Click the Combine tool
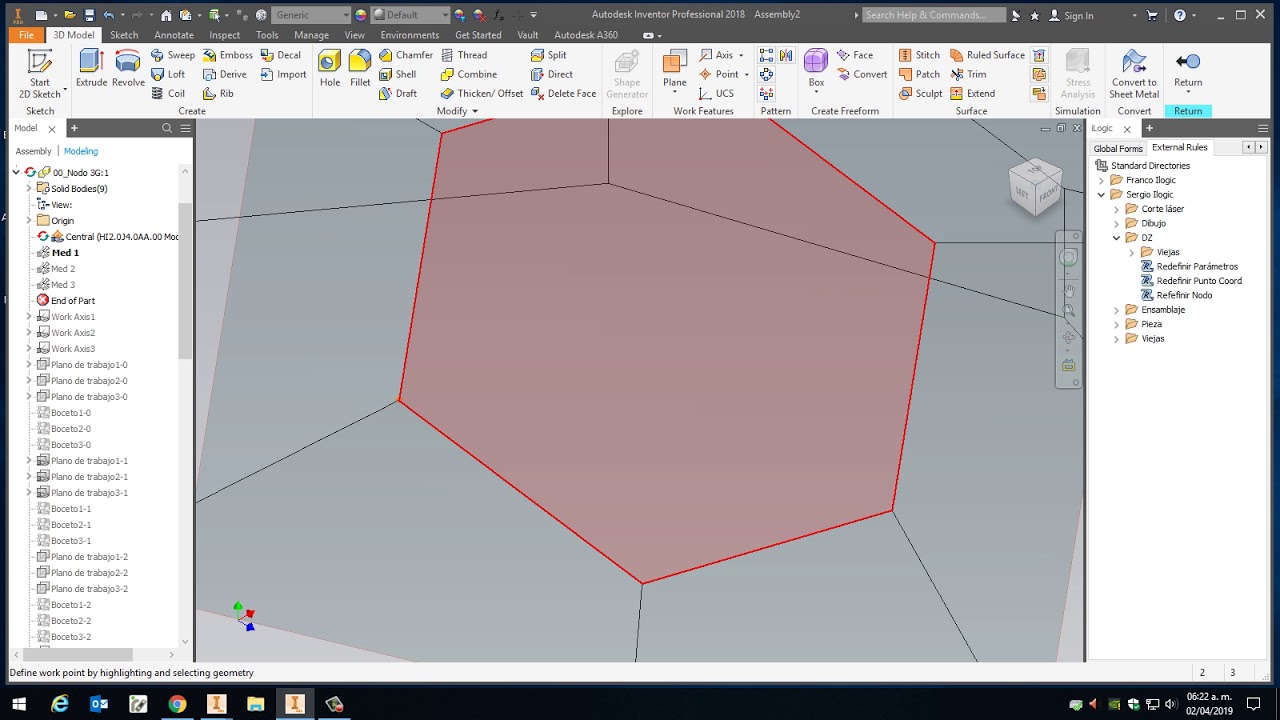This screenshot has height=720, width=1280. 468,74
